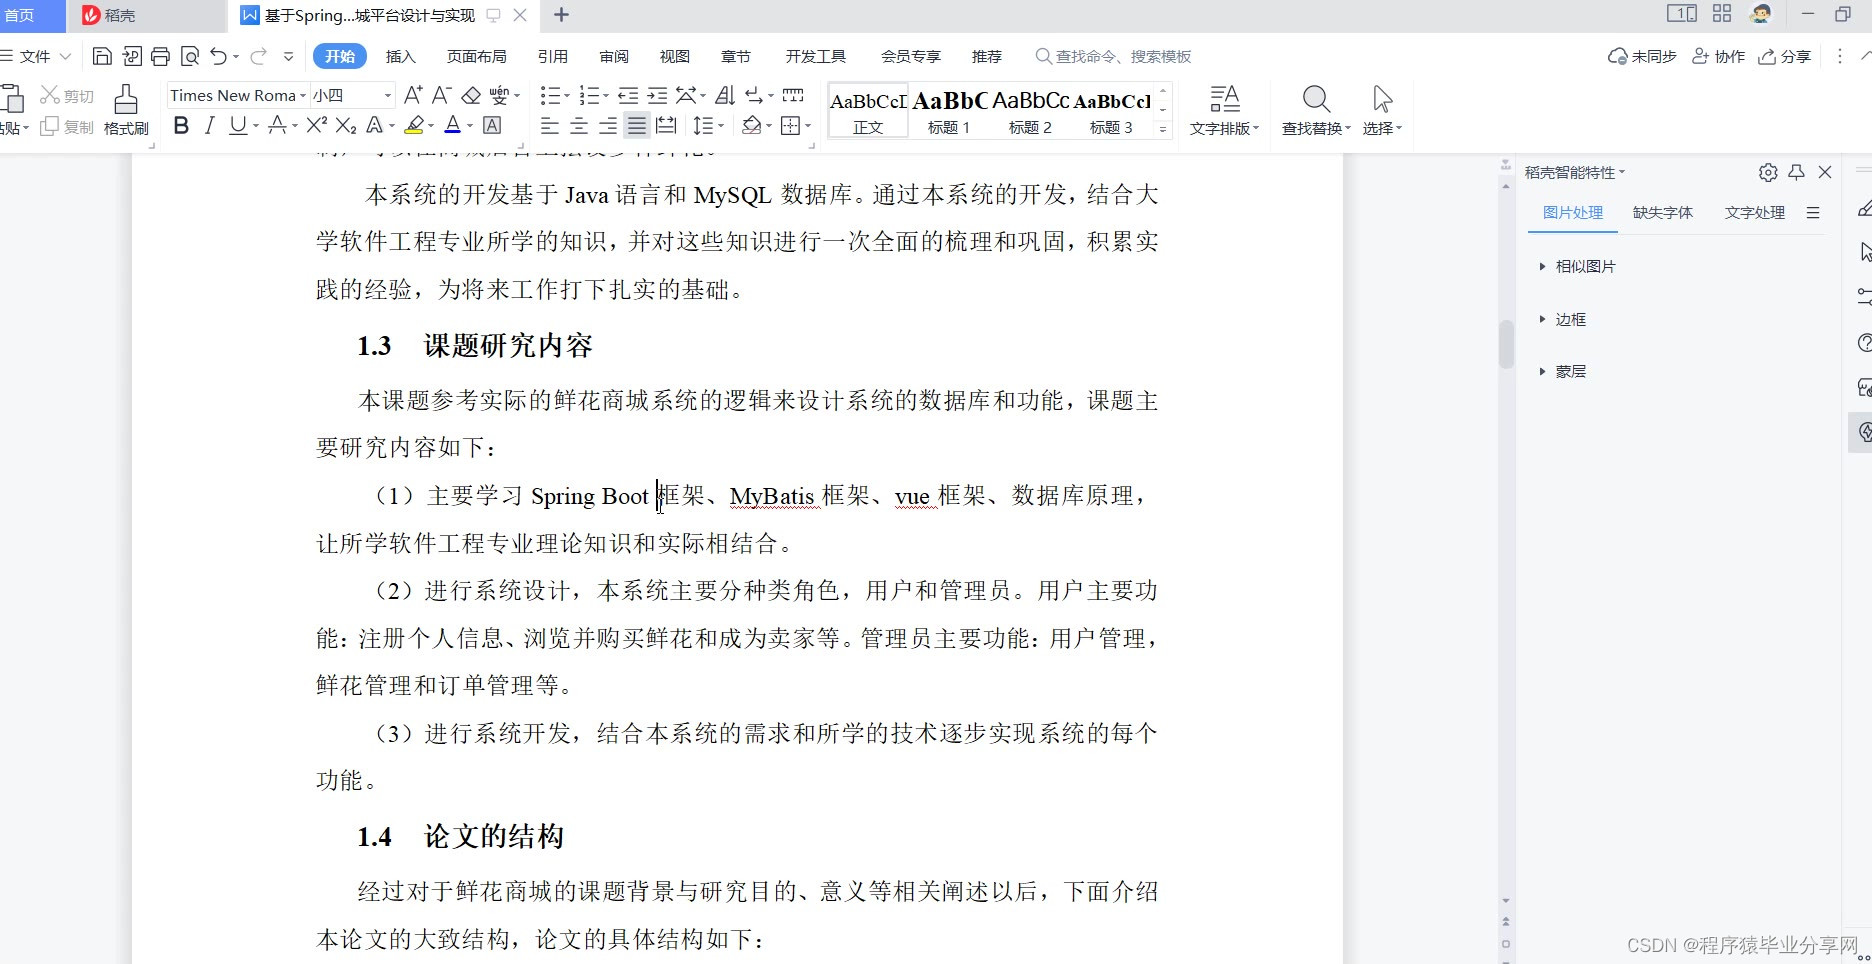This screenshot has height=964, width=1872.
Task: Clear formatting with the eraser icon
Action: pos(471,95)
